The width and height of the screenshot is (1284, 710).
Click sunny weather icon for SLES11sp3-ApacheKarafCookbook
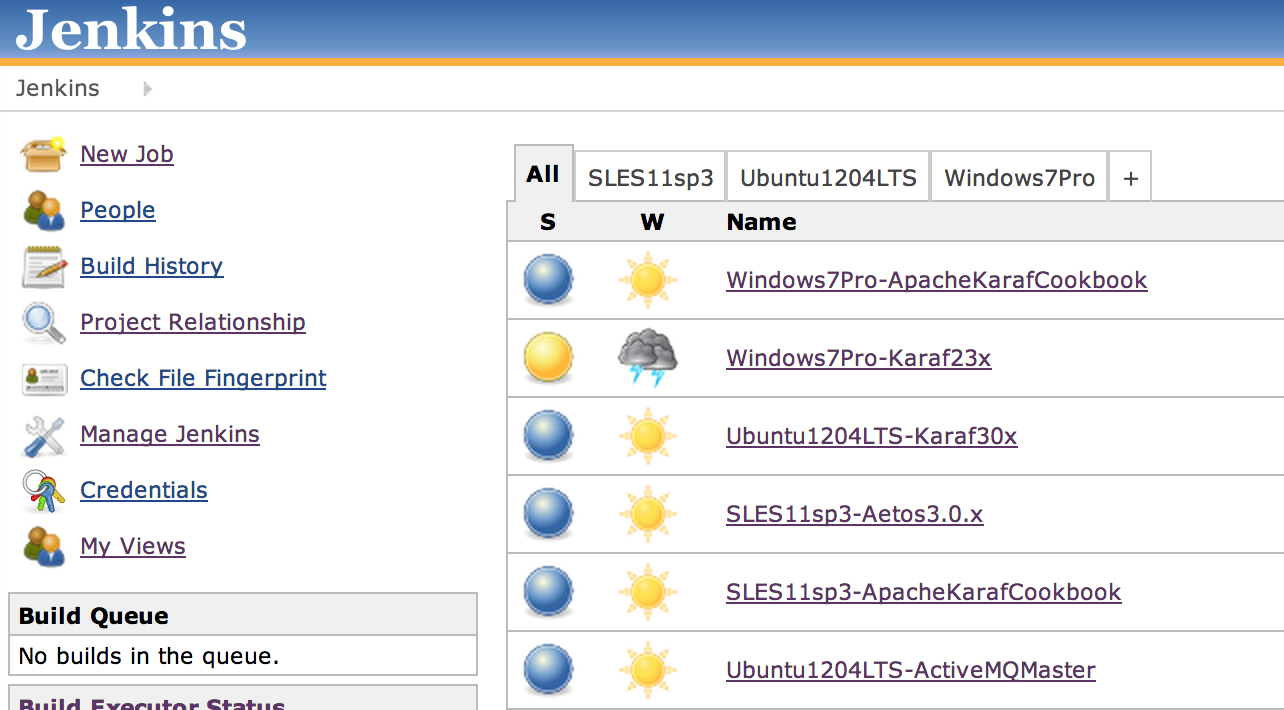(648, 592)
